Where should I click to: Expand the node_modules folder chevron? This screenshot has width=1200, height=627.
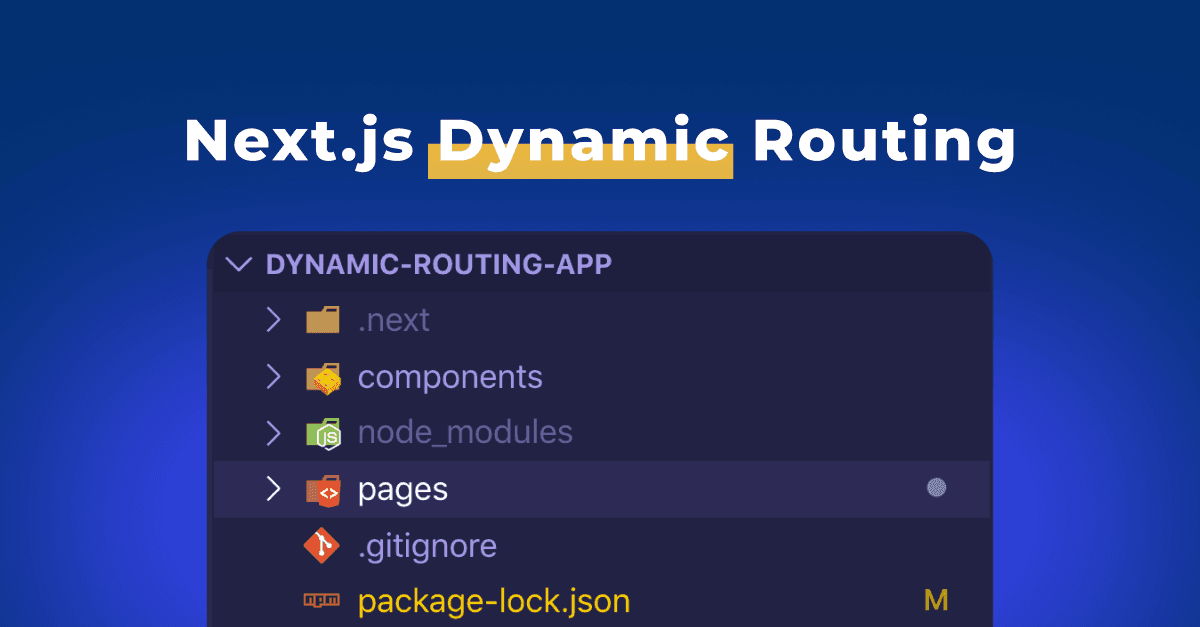point(272,433)
